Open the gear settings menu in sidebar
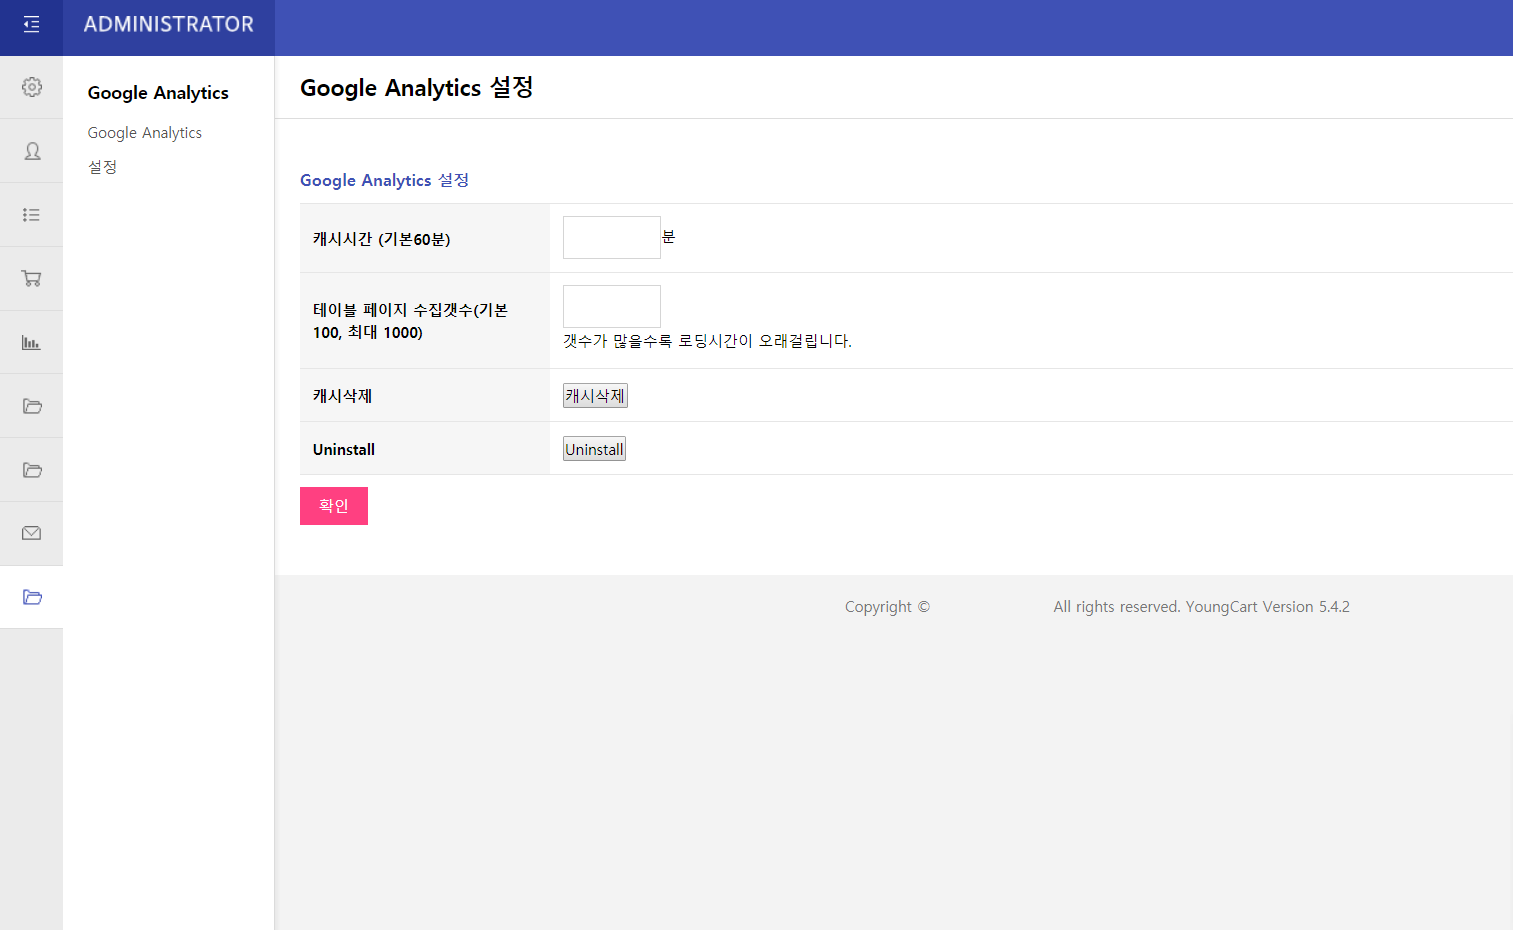Image resolution: width=1513 pixels, height=930 pixels. [32, 87]
